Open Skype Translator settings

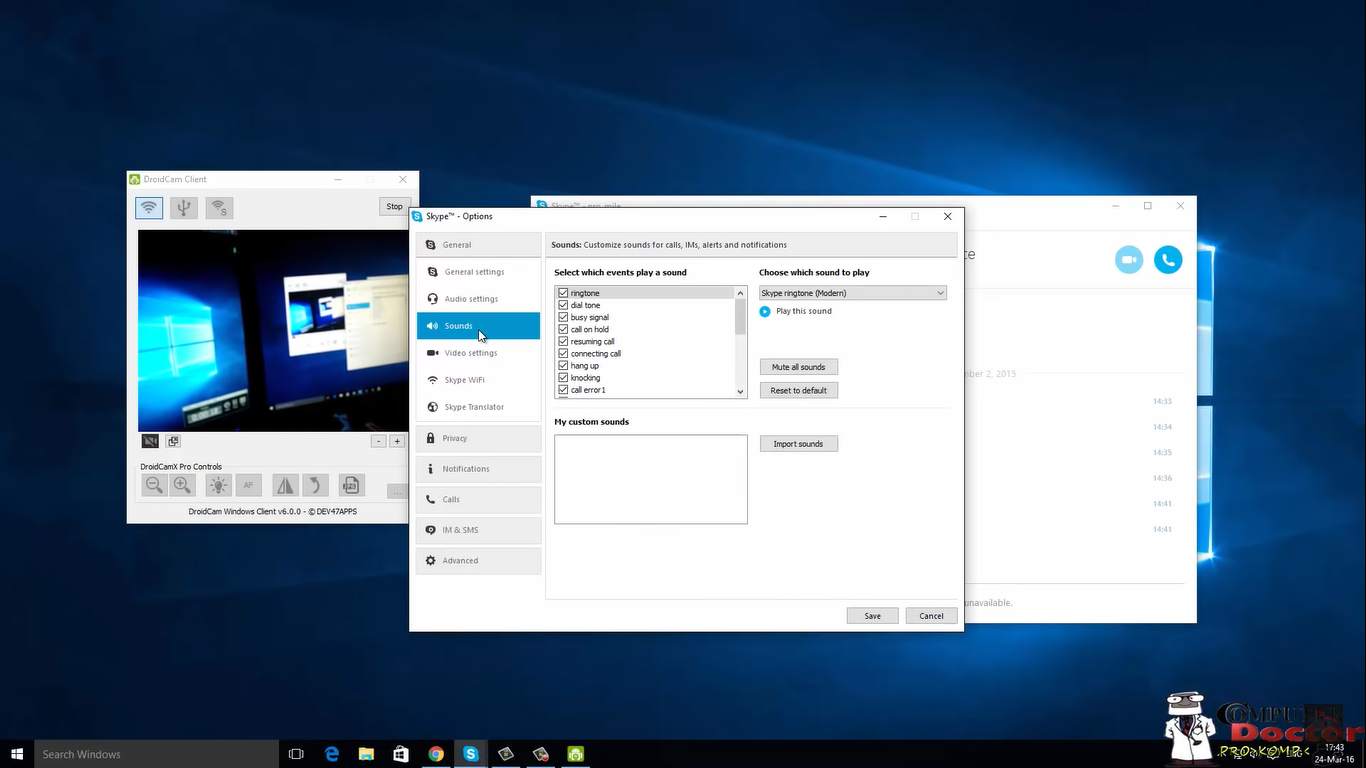[x=478, y=407]
